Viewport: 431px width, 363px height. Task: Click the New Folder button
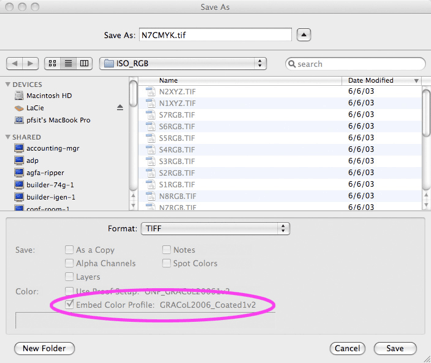(44, 348)
